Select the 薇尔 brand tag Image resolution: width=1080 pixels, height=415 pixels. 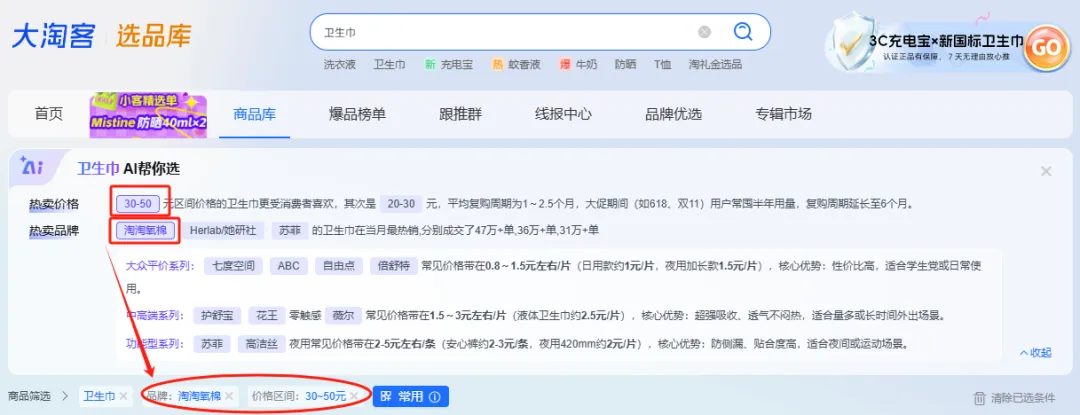click(x=343, y=316)
